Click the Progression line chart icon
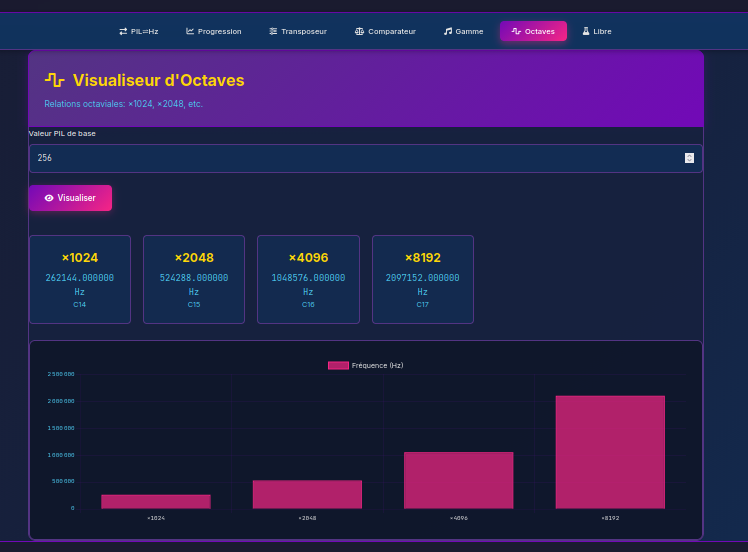 click(x=190, y=31)
